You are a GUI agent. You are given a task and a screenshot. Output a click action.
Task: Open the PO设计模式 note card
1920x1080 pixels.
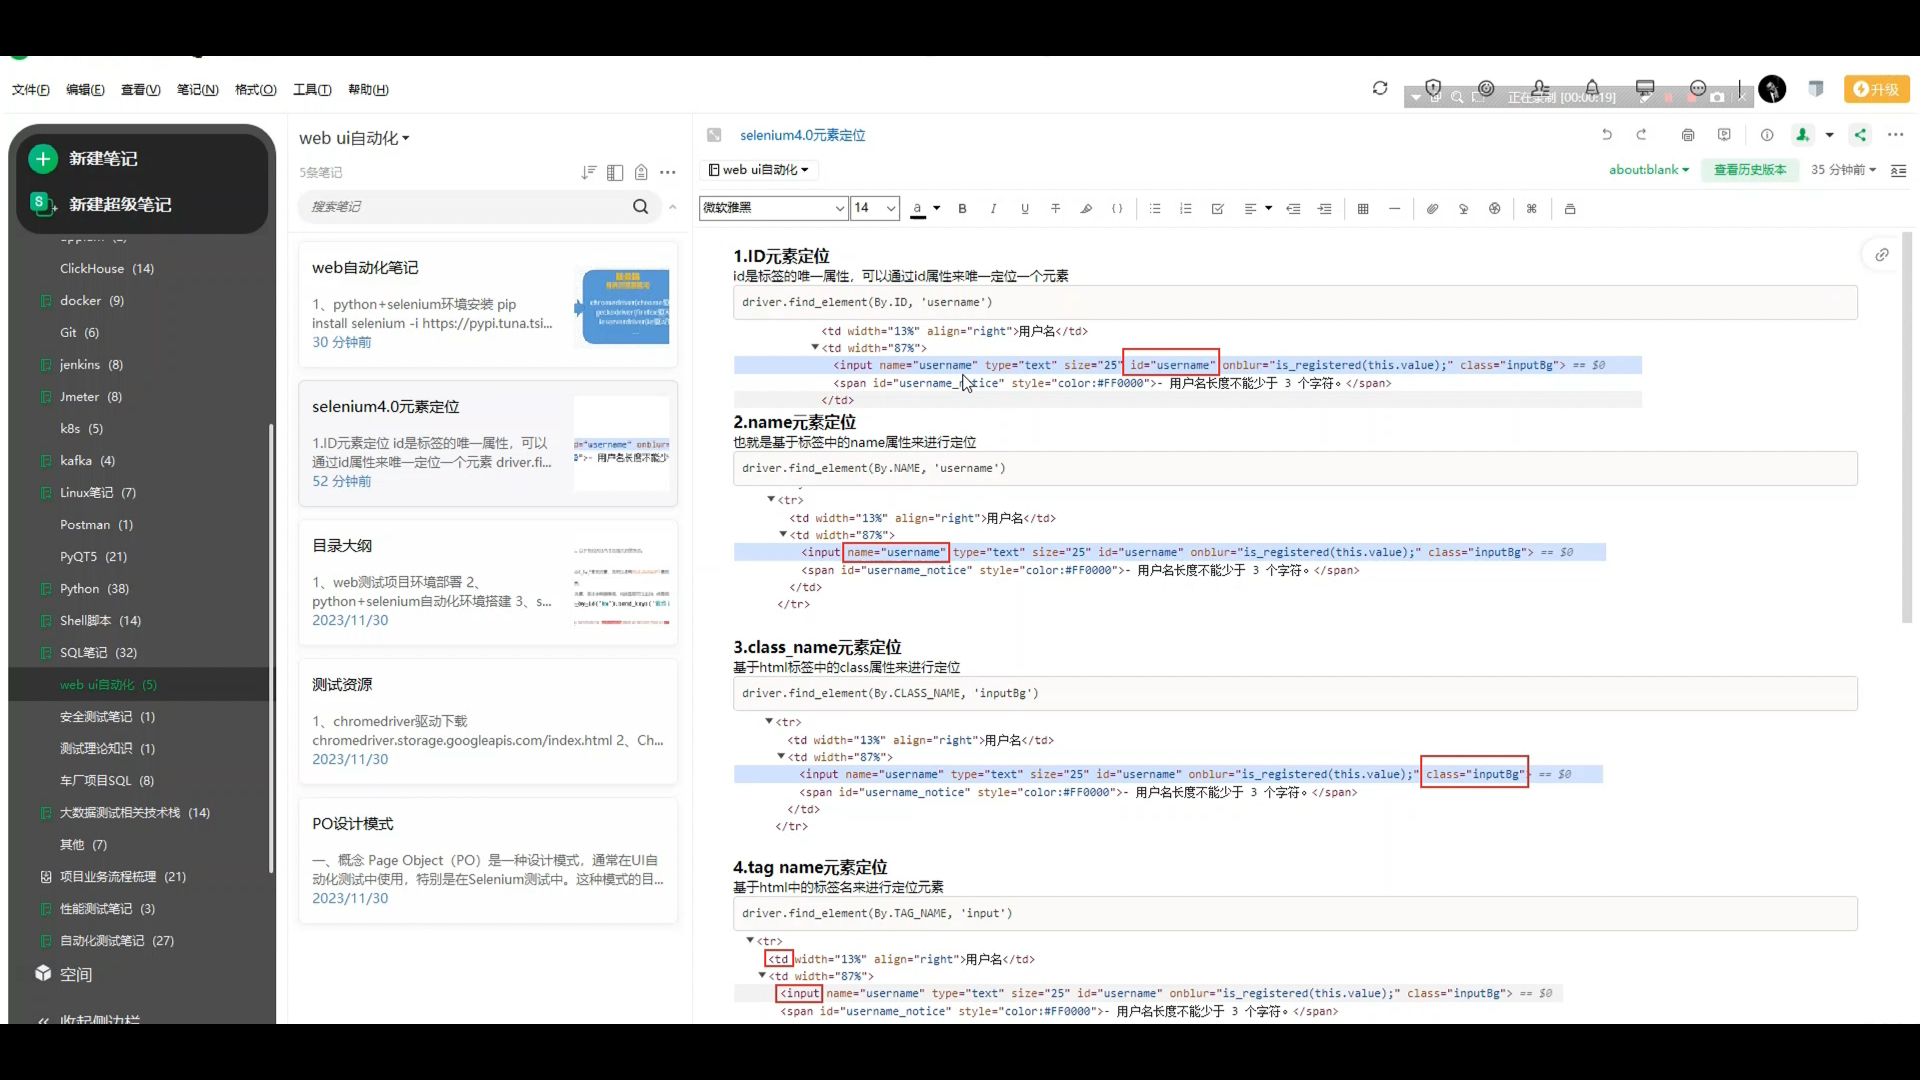click(x=488, y=861)
